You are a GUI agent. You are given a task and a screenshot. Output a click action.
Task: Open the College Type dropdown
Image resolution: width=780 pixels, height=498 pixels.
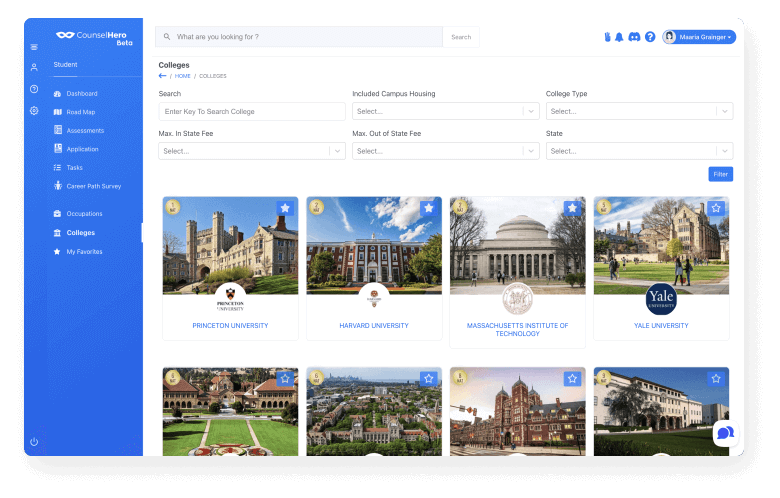pyautogui.click(x=639, y=111)
